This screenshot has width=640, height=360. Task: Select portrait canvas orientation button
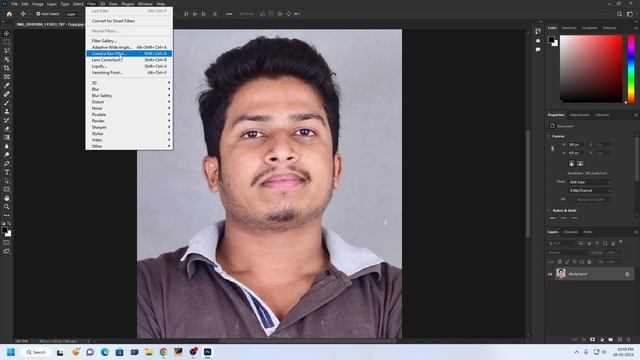[x=571, y=163]
